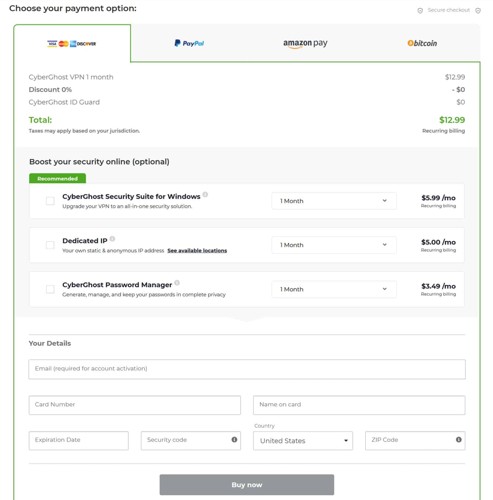Open See available locations link
493x500 pixels.
[197, 250]
